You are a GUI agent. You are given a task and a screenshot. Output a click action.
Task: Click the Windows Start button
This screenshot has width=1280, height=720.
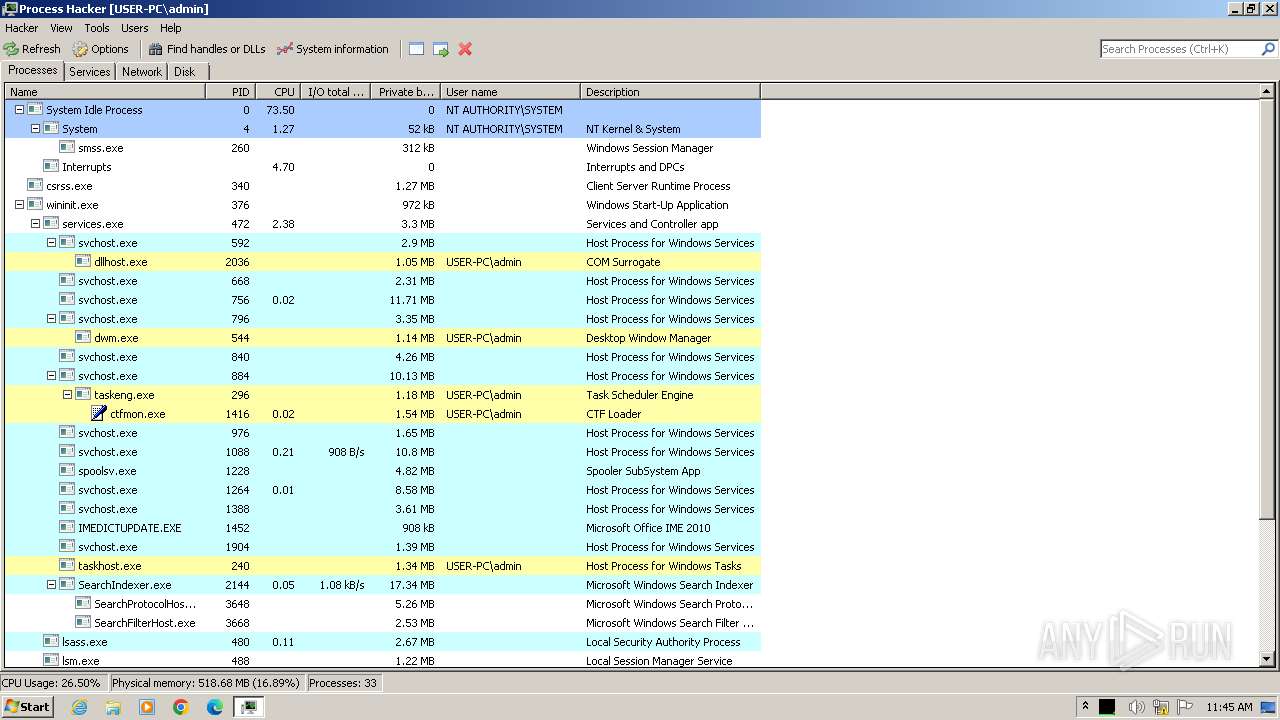27,707
